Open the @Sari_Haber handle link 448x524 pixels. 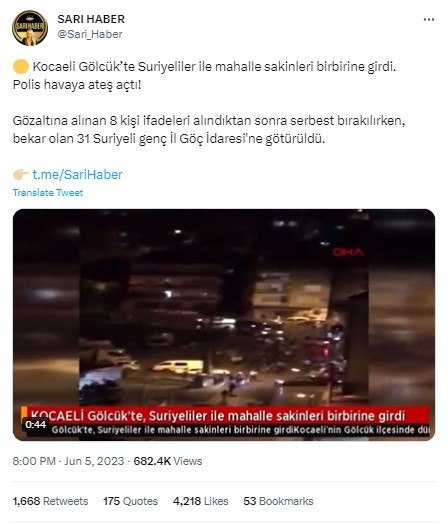90,34
